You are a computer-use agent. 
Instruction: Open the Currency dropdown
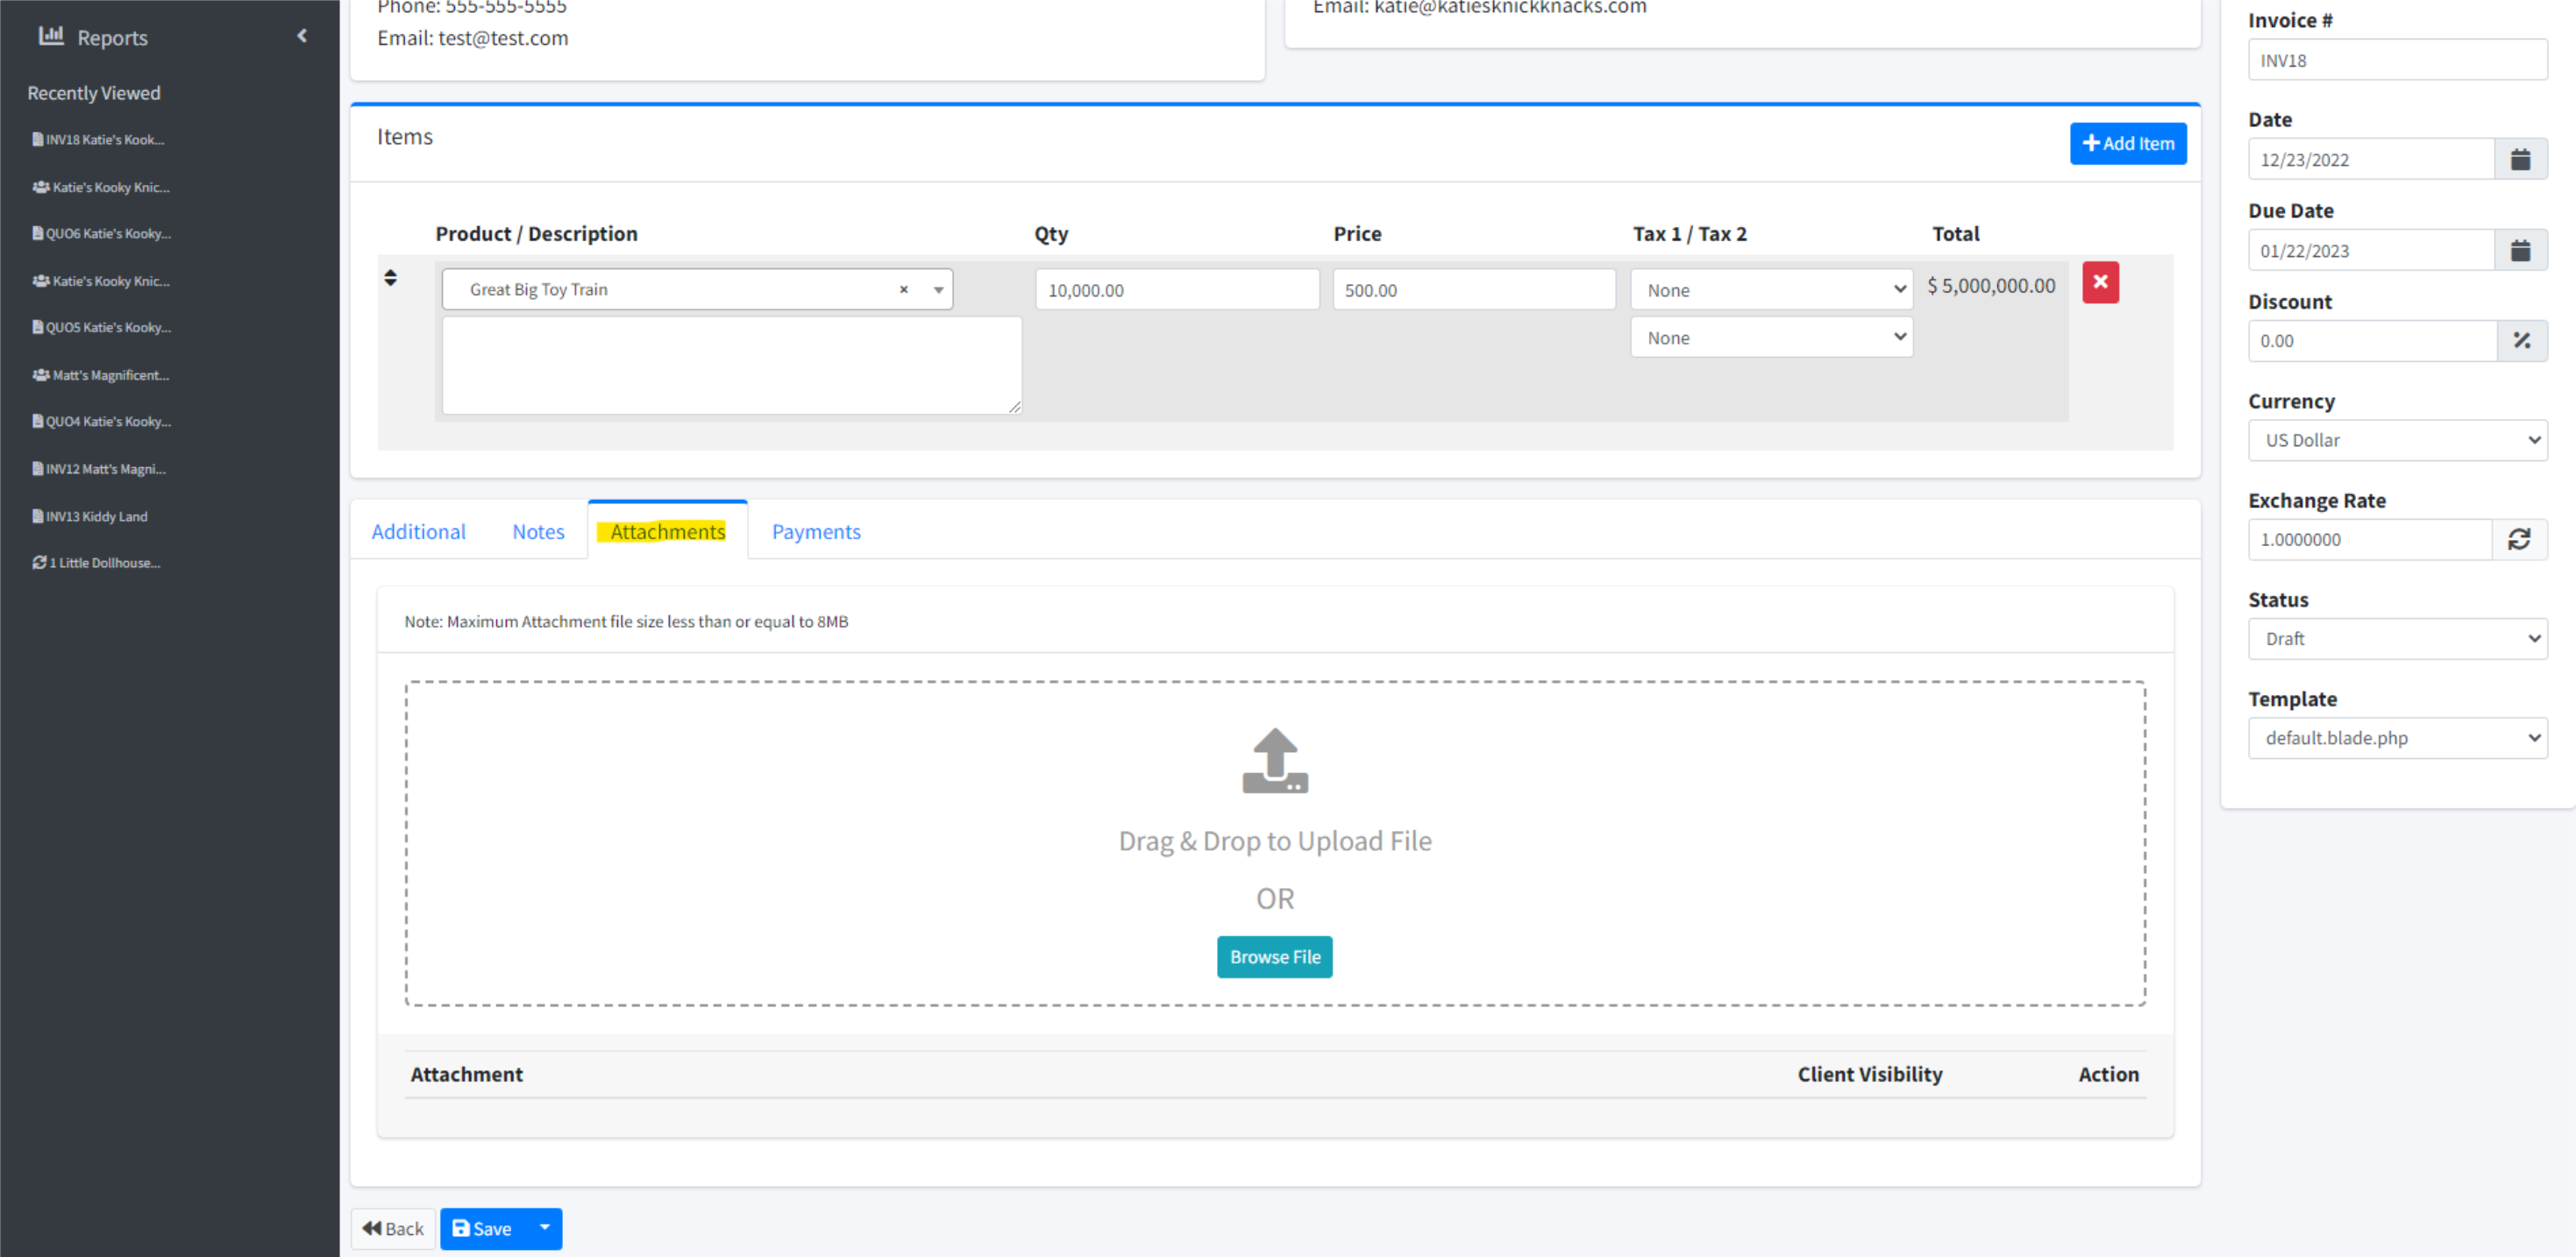point(2397,440)
